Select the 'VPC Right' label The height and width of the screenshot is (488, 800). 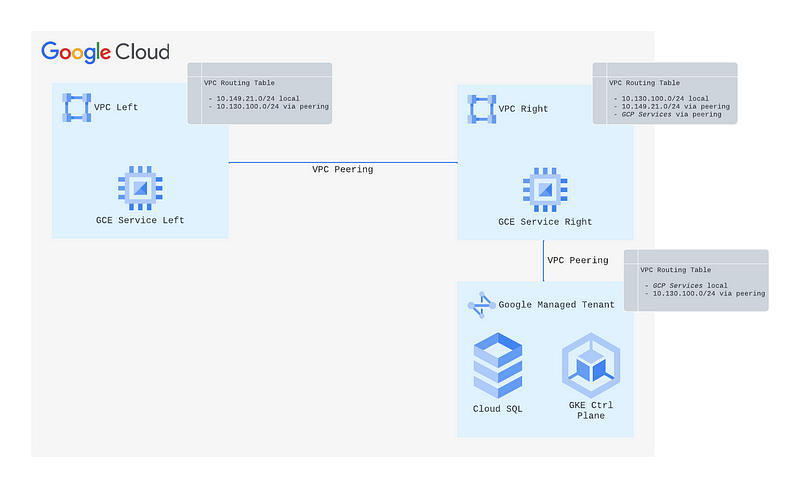click(523, 109)
